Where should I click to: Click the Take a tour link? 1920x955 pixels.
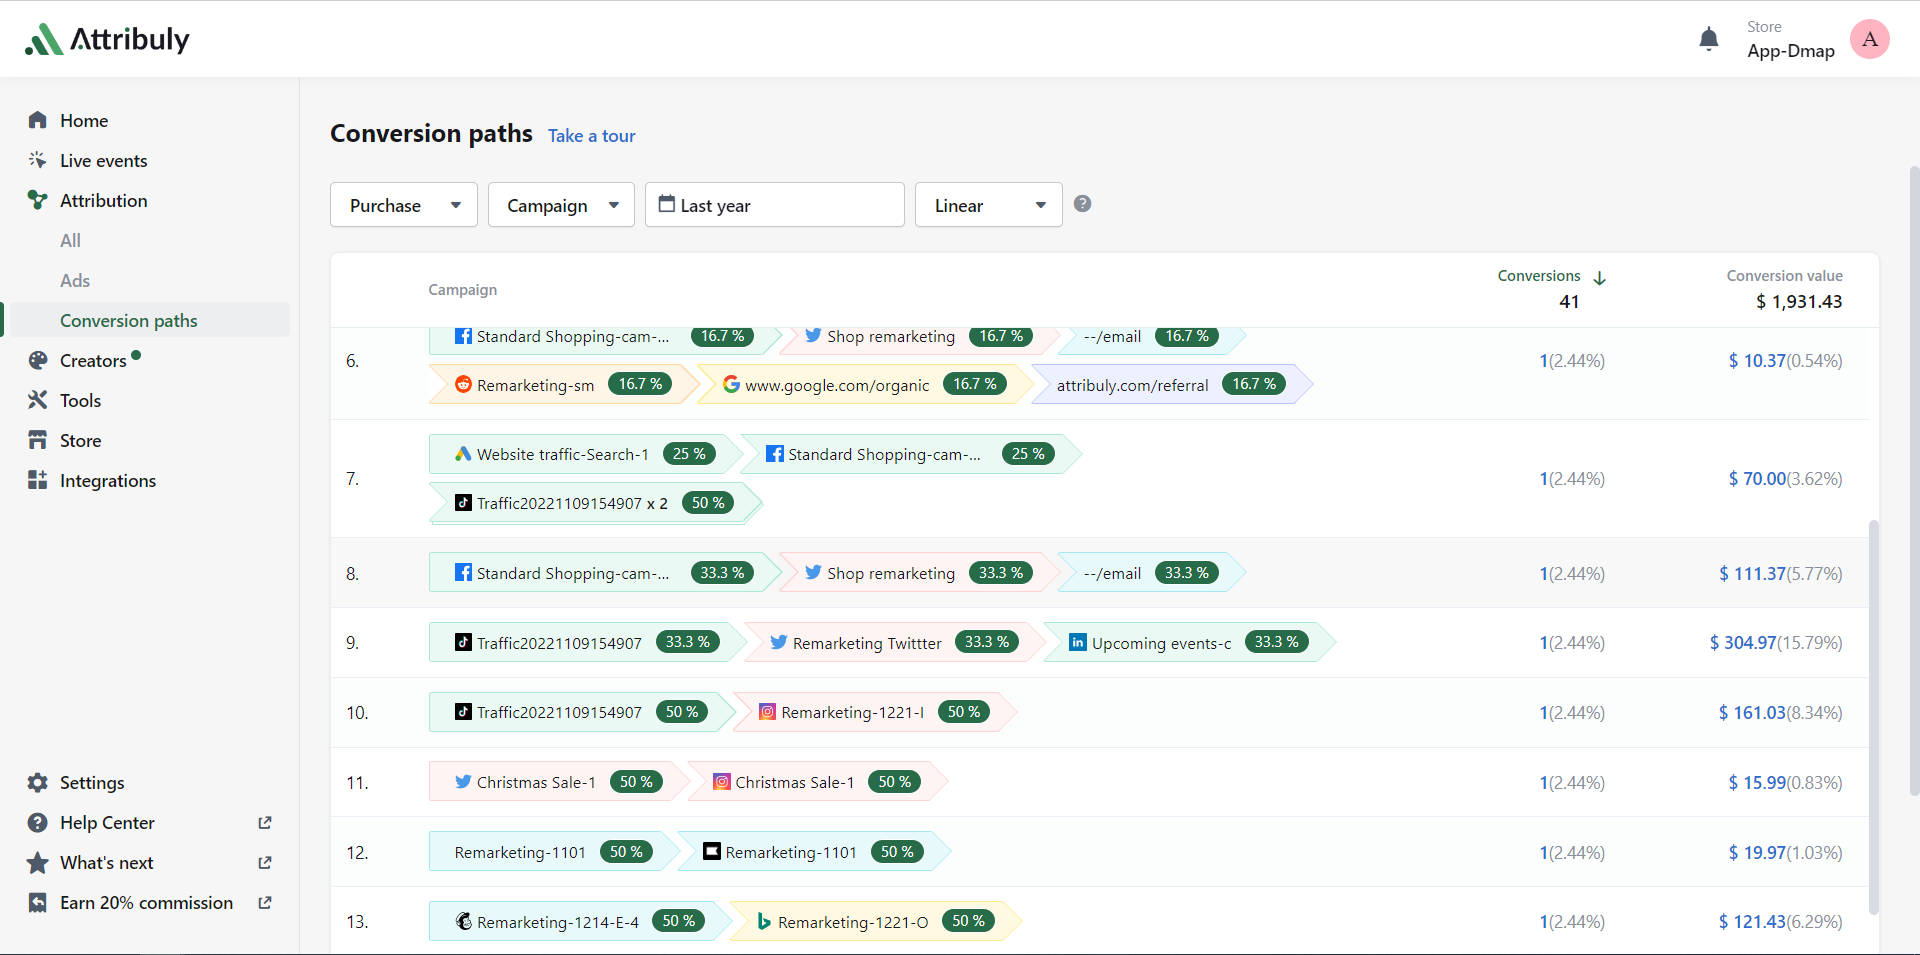(591, 136)
